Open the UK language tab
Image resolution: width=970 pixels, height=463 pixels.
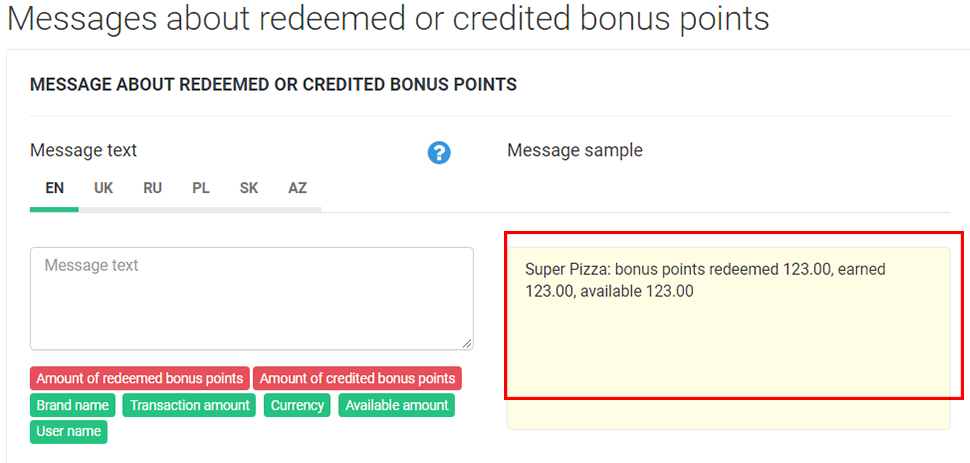[x=104, y=188]
